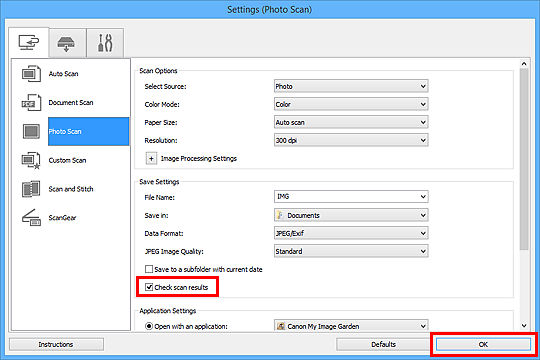Click the Settings (Photo Scan) title text
Image resolution: width=540 pixels, height=360 pixels.
click(269, 9)
